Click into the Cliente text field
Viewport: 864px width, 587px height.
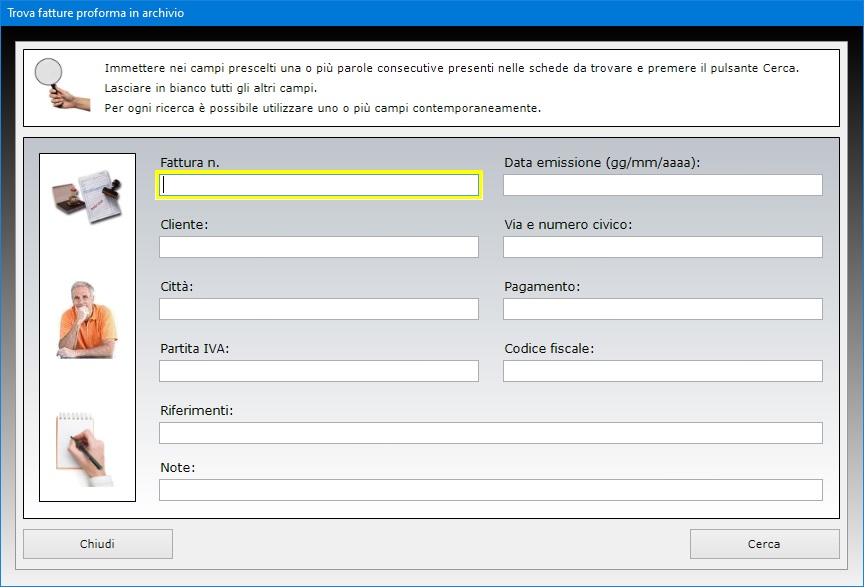tap(319, 247)
